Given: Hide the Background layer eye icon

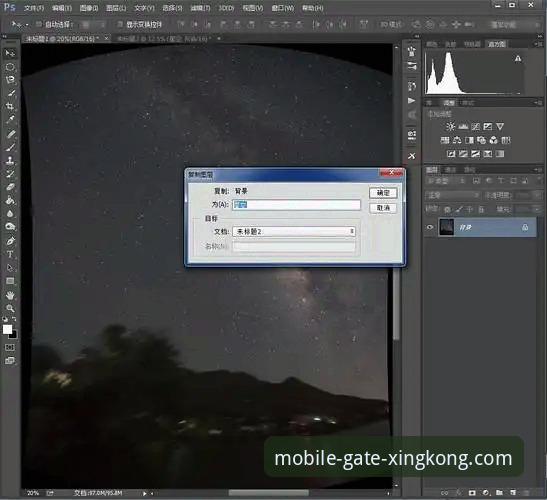Looking at the screenshot, I should 430,227.
